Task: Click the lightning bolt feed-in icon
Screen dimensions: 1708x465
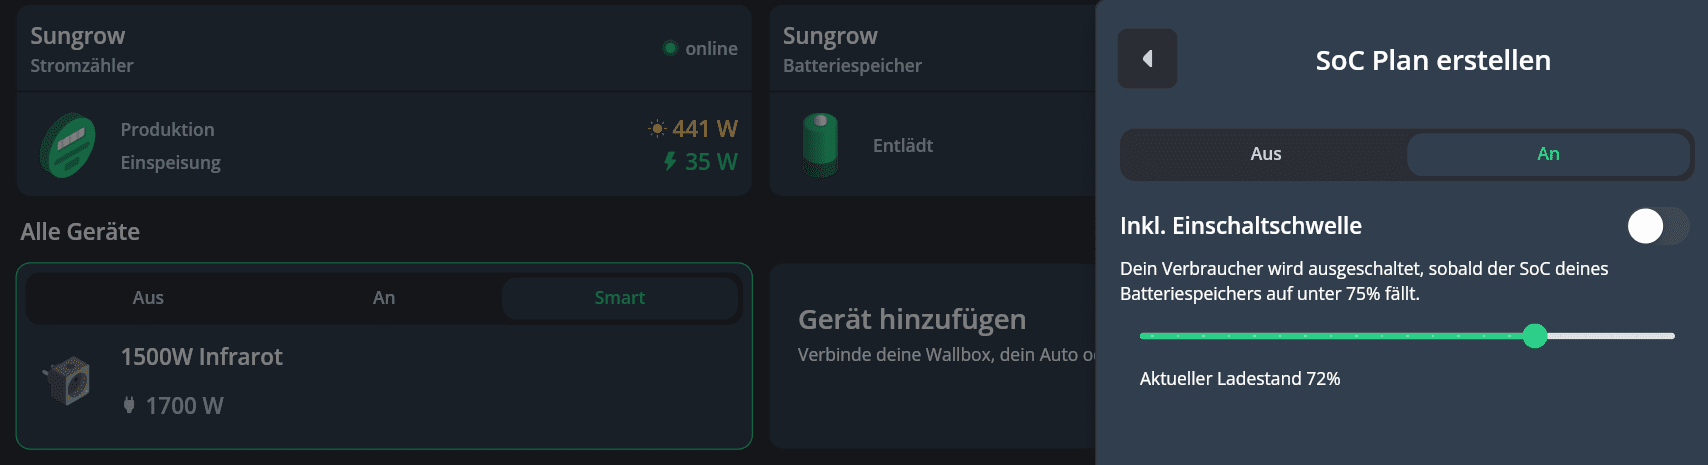Action: click(670, 161)
